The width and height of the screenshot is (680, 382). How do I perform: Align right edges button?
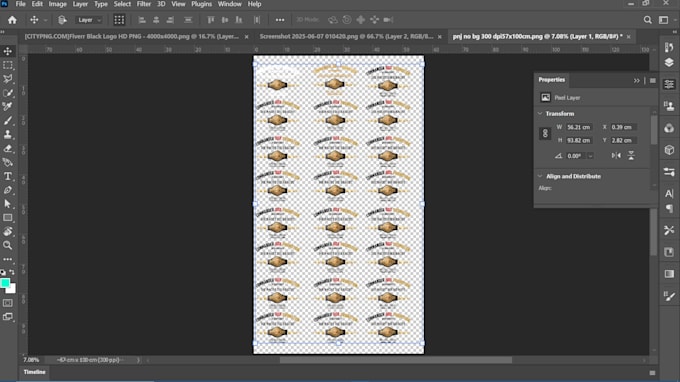tap(170, 20)
